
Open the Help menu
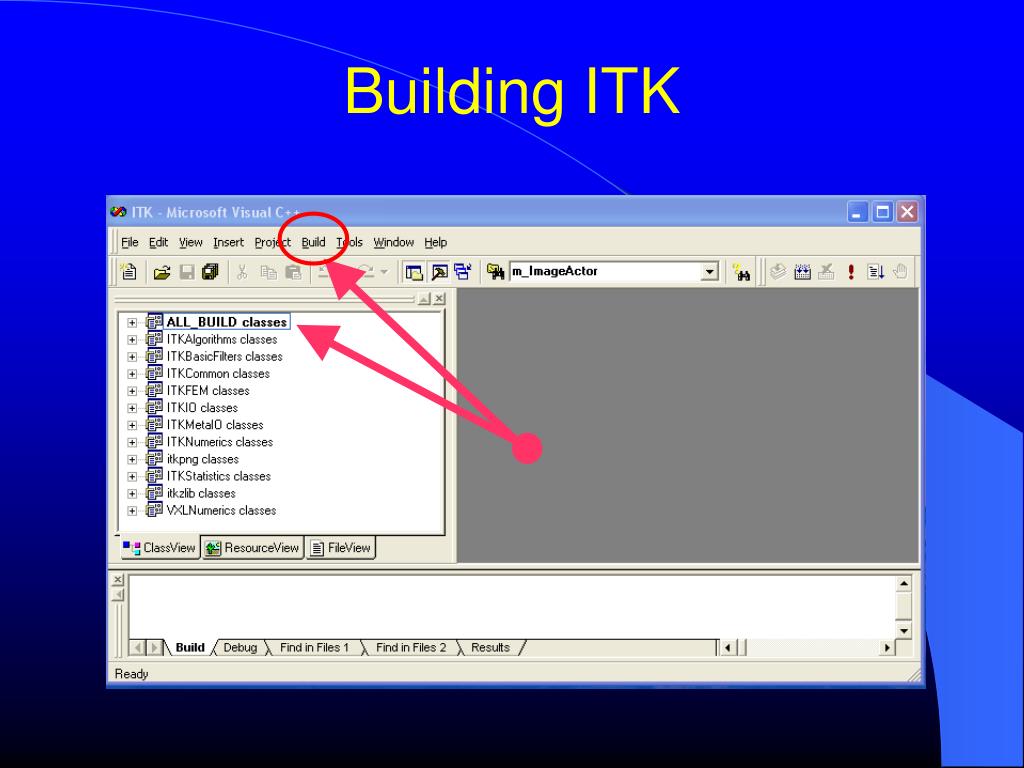click(x=436, y=242)
